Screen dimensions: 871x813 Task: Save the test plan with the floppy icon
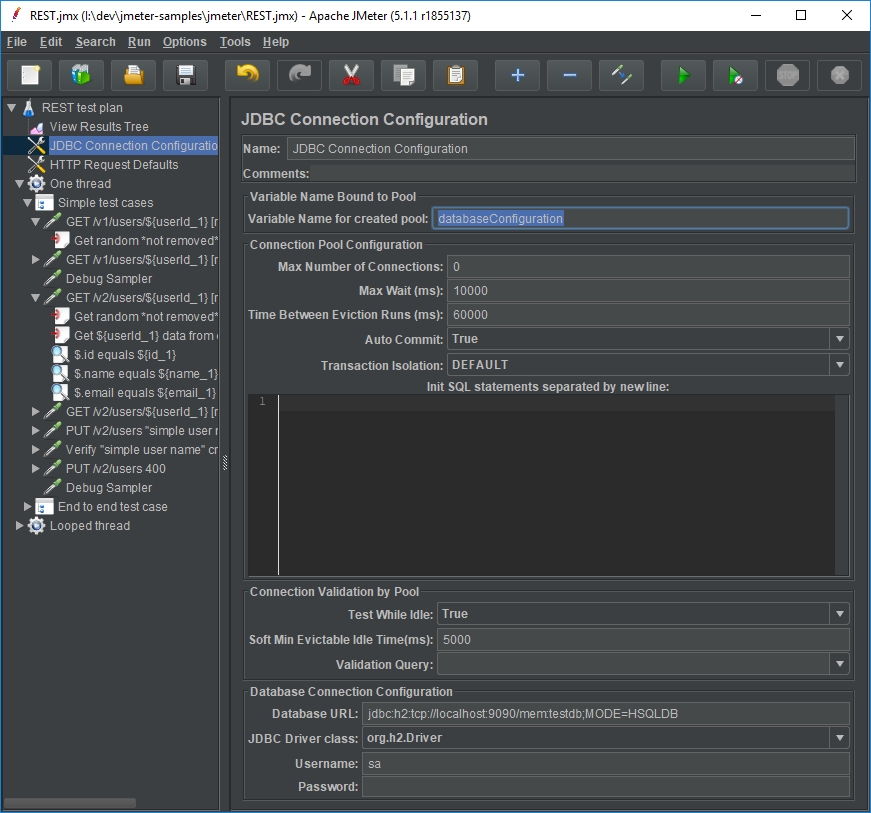186,75
